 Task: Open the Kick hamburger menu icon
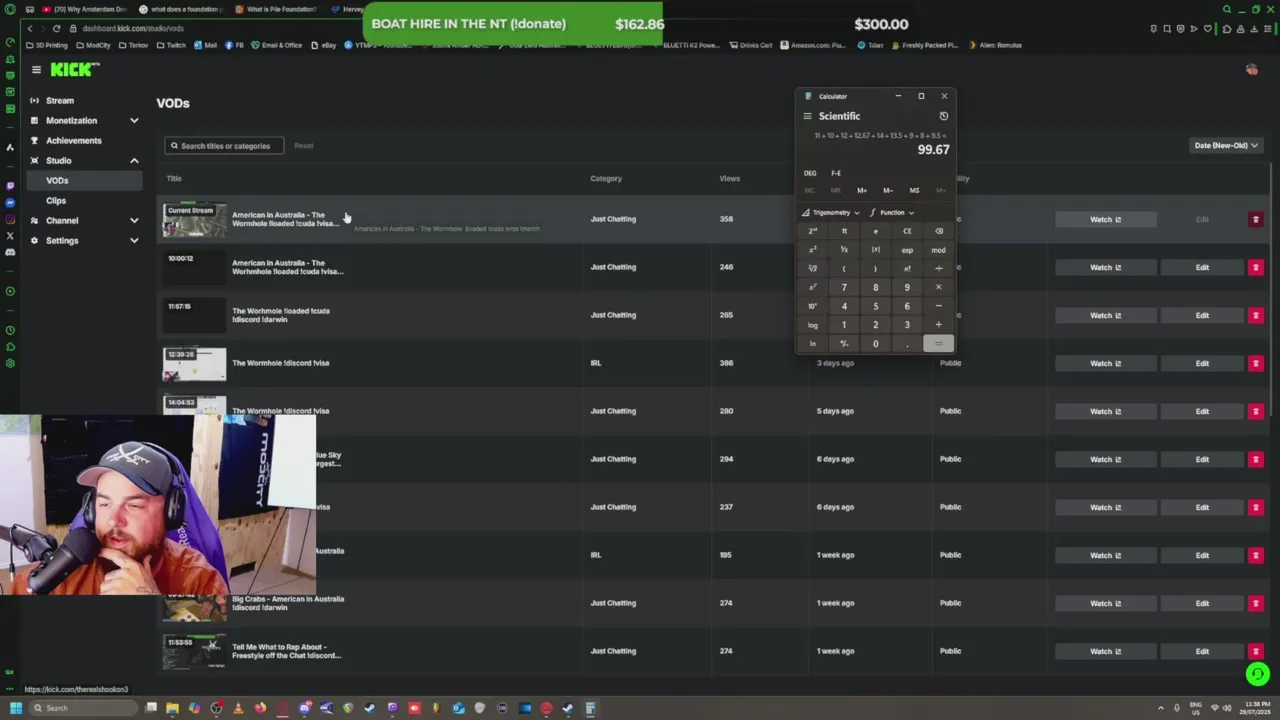[x=36, y=69]
